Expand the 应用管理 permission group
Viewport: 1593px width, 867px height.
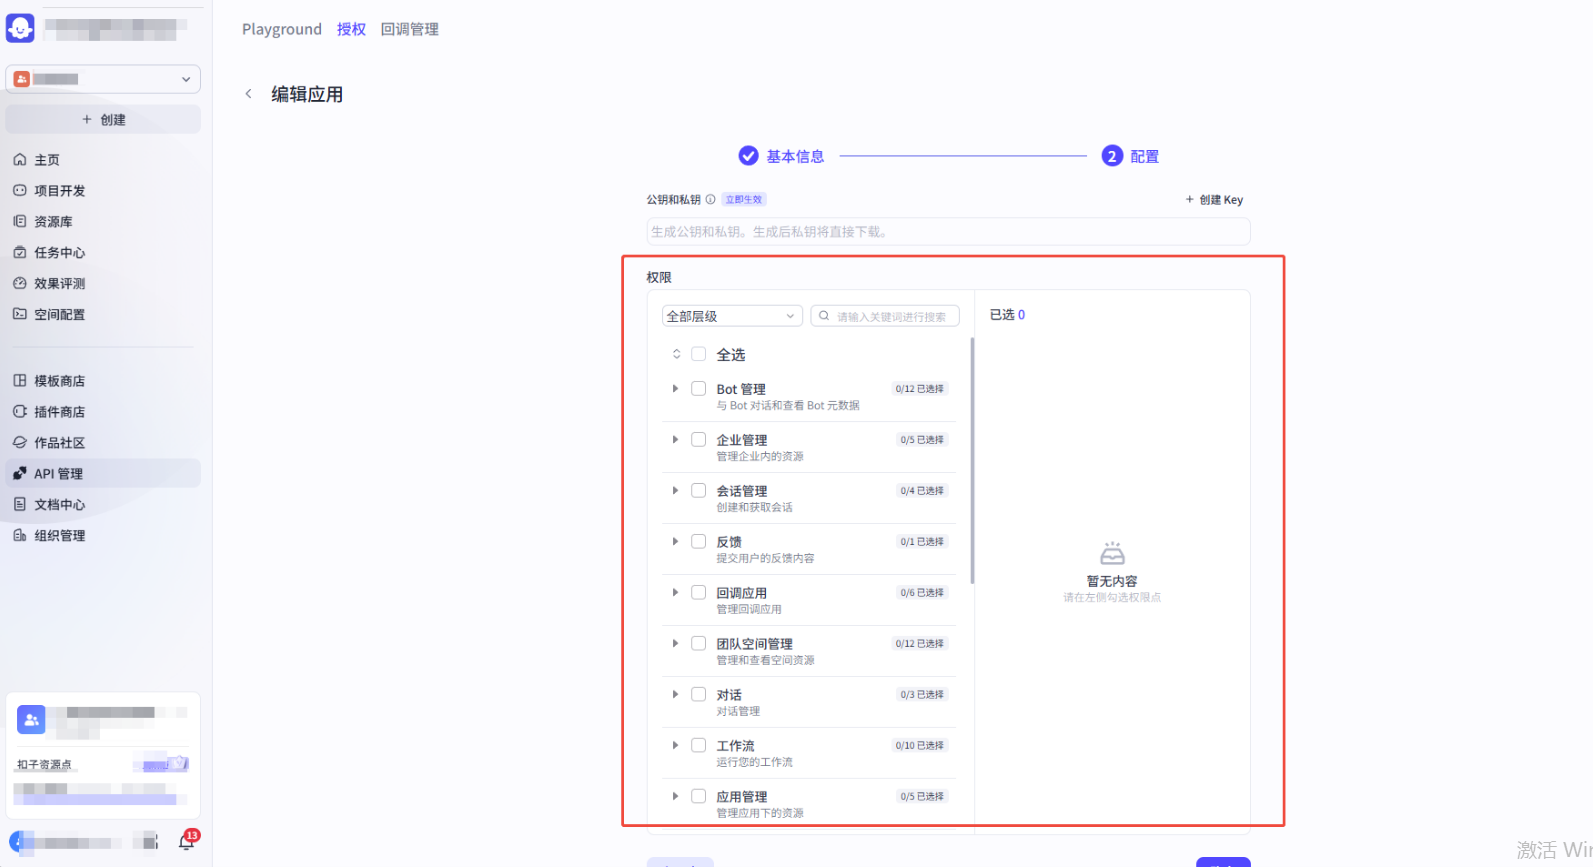(x=676, y=797)
